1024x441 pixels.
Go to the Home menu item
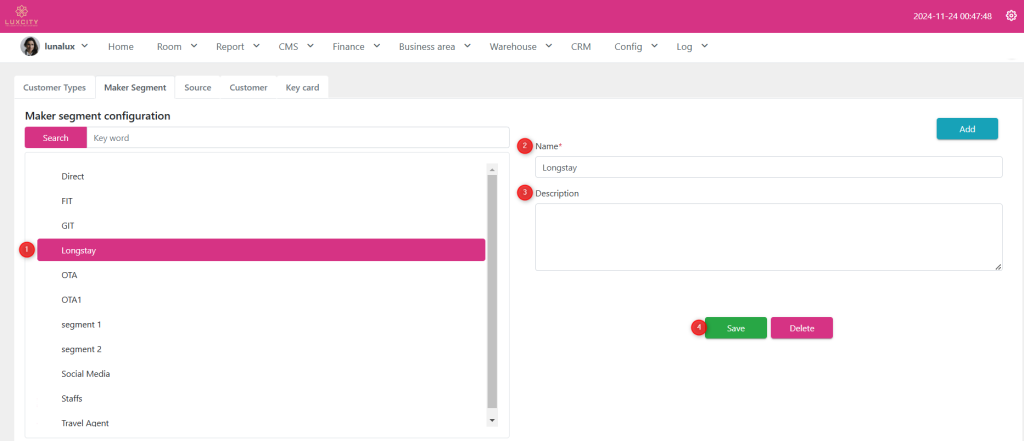(x=120, y=47)
